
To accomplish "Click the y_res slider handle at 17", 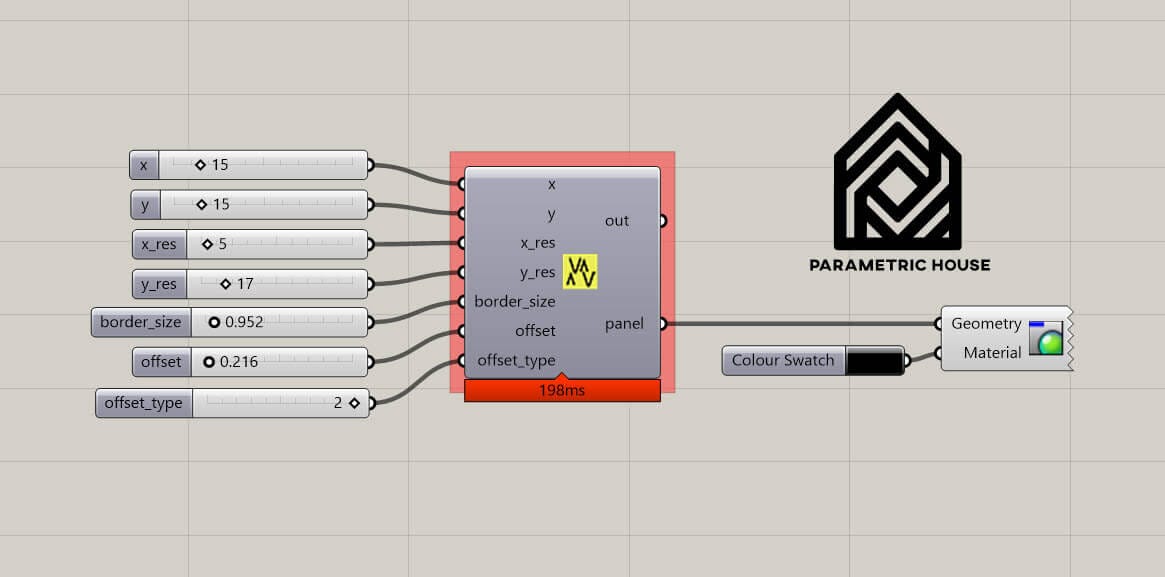I will pyautogui.click(x=225, y=284).
